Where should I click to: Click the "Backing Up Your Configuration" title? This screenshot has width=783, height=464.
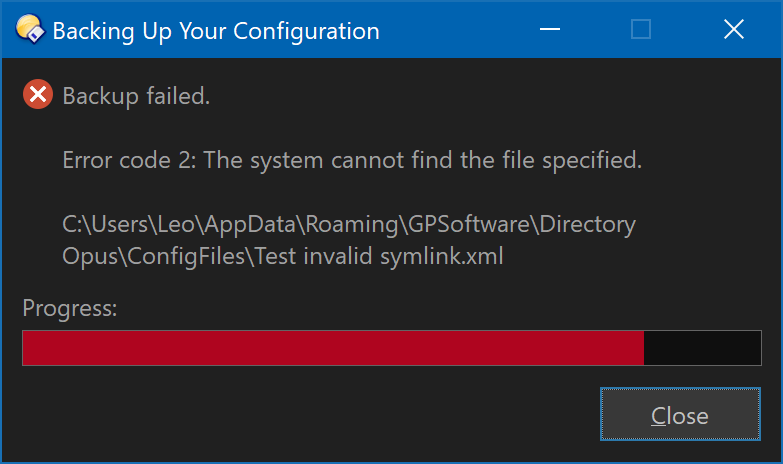(x=216, y=31)
